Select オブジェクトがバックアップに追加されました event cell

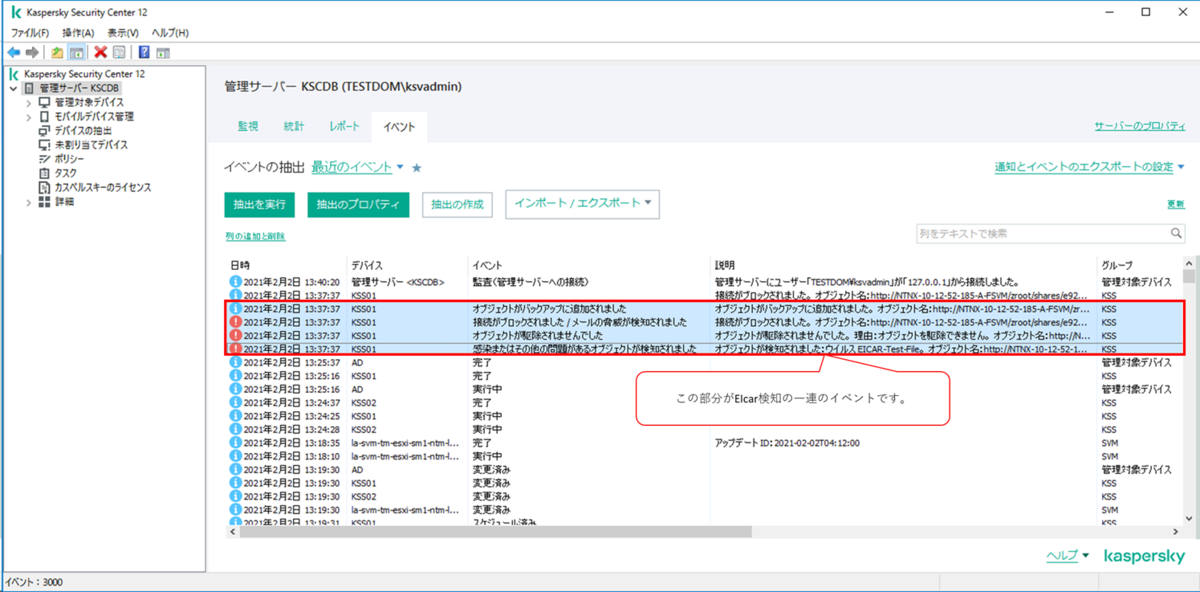pos(549,309)
